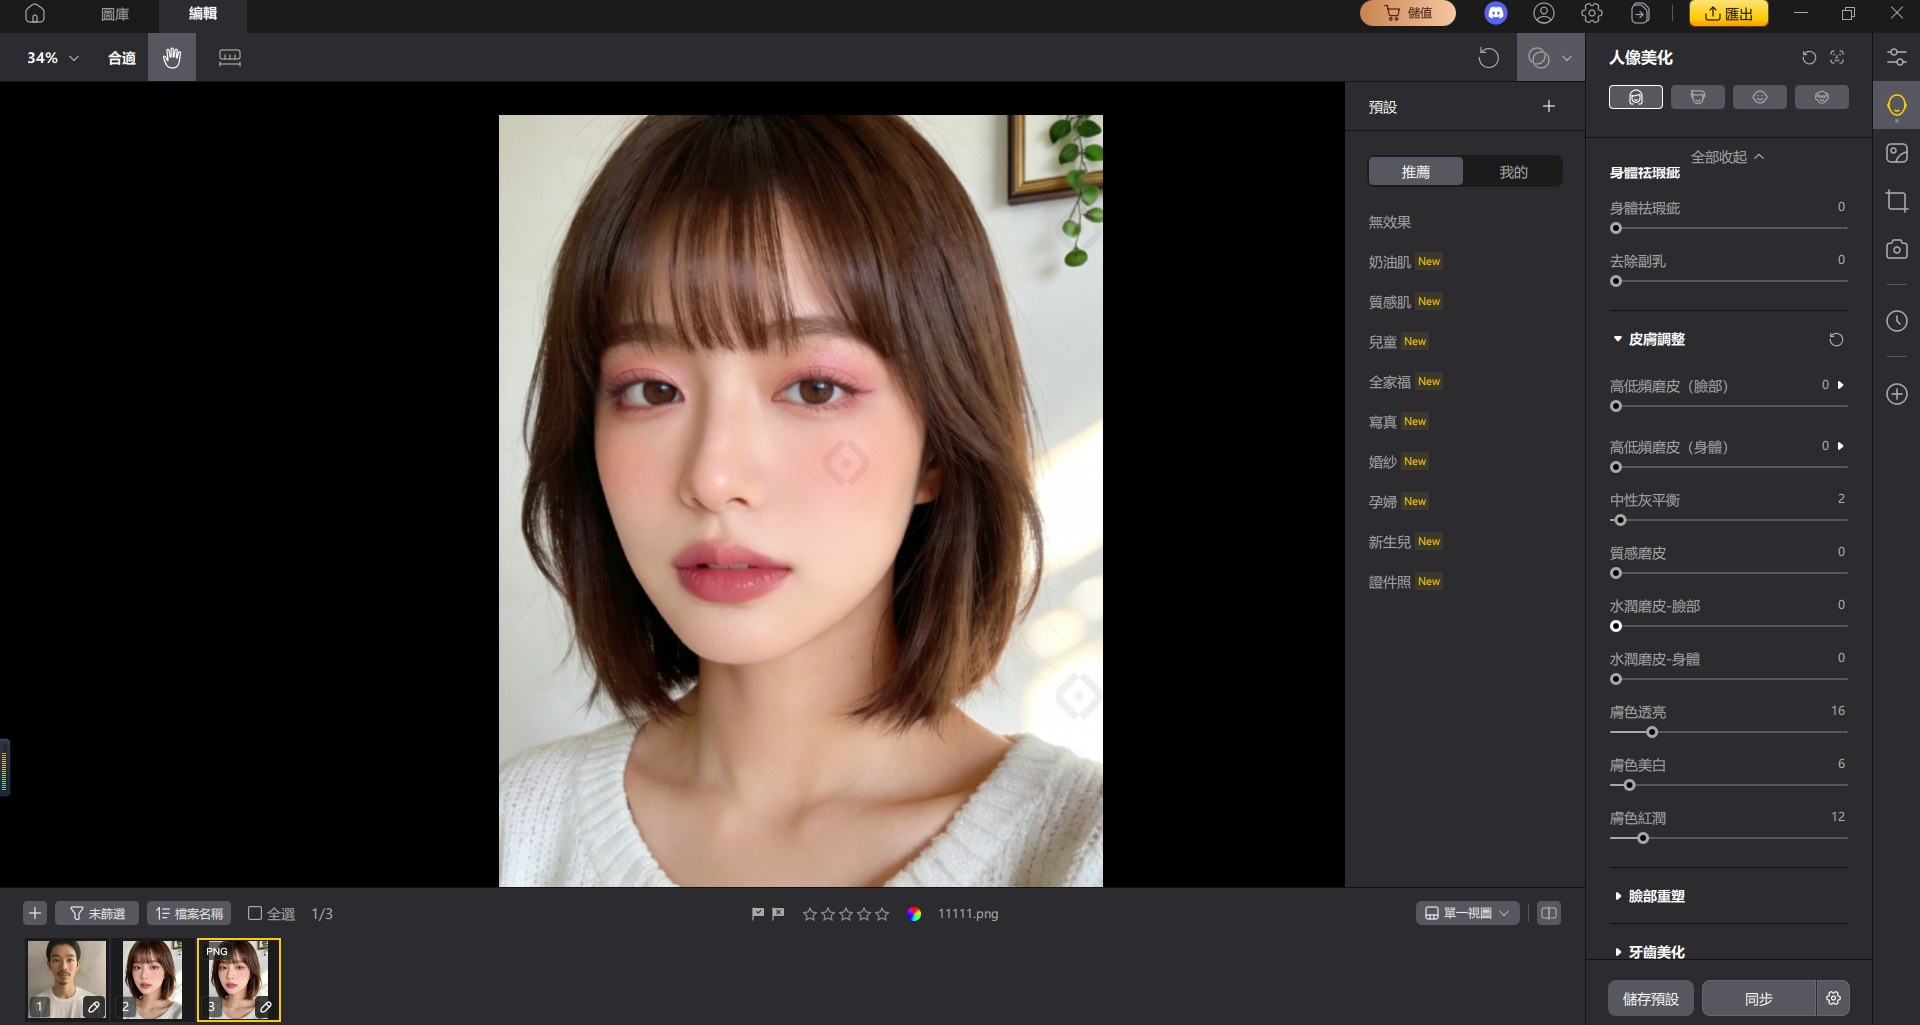
Task: Reset the 皮膚調整 section adjustments
Action: [1835, 339]
